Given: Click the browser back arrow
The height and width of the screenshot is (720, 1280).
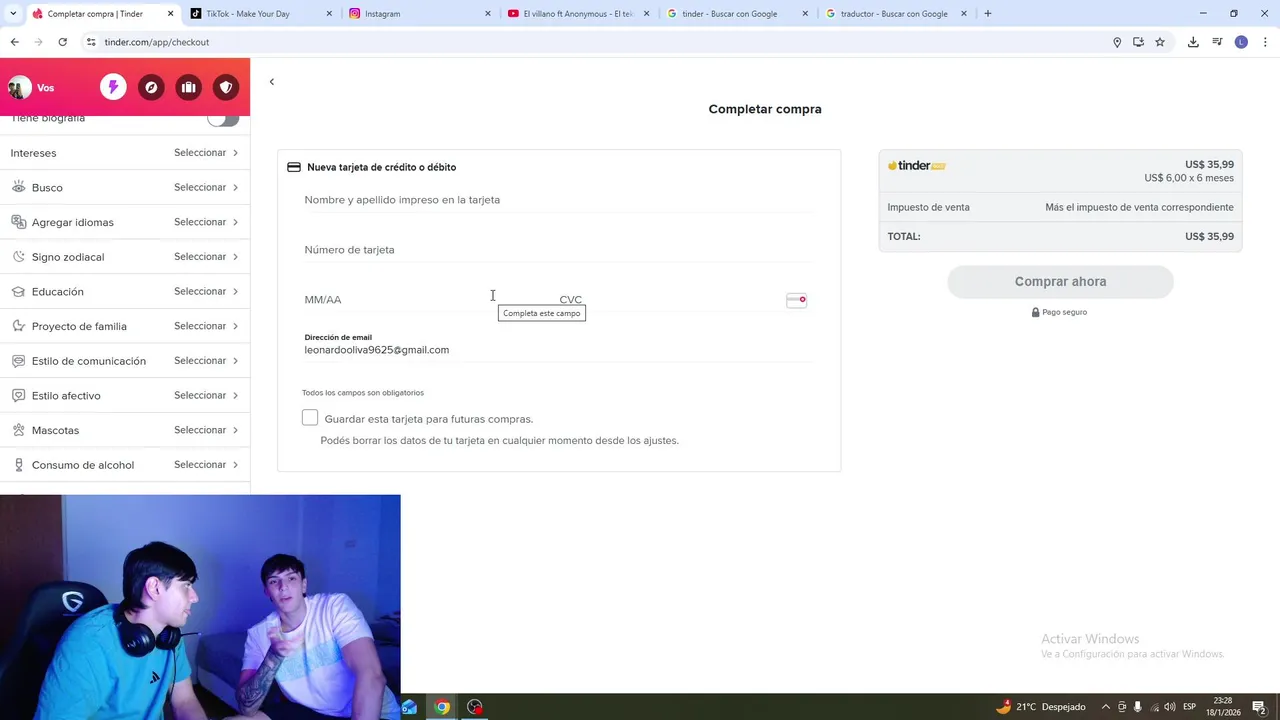Looking at the screenshot, I should click(x=14, y=42).
